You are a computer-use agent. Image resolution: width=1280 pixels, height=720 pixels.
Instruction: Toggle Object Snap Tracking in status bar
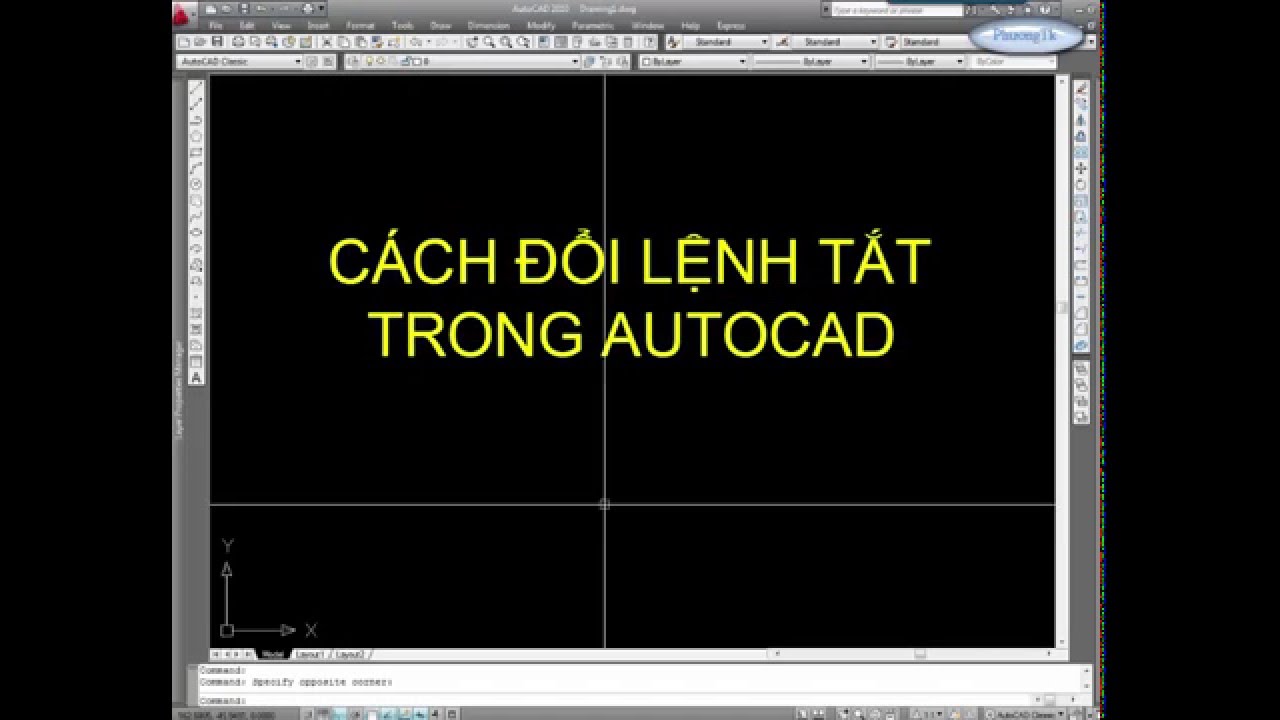point(388,714)
